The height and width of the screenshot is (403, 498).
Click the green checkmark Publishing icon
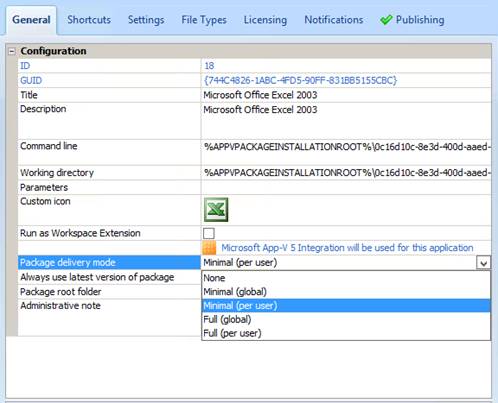pos(386,20)
